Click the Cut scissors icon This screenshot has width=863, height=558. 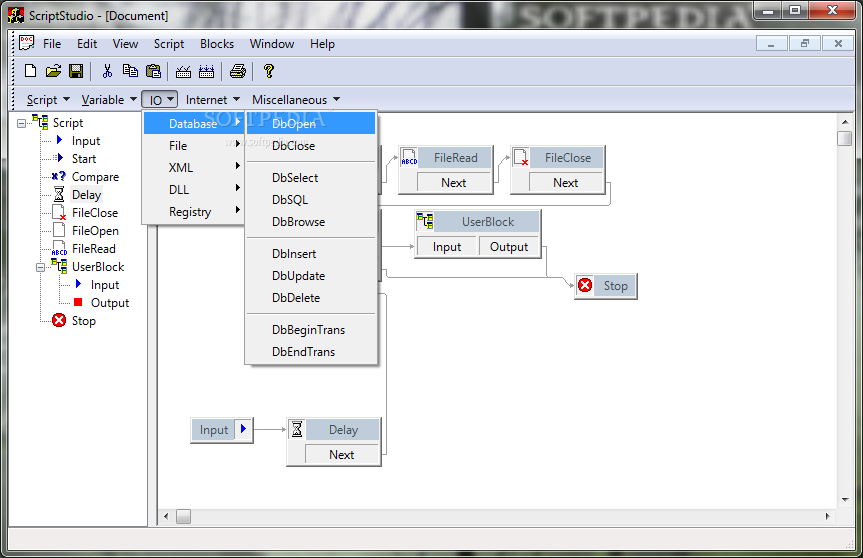tap(107, 71)
